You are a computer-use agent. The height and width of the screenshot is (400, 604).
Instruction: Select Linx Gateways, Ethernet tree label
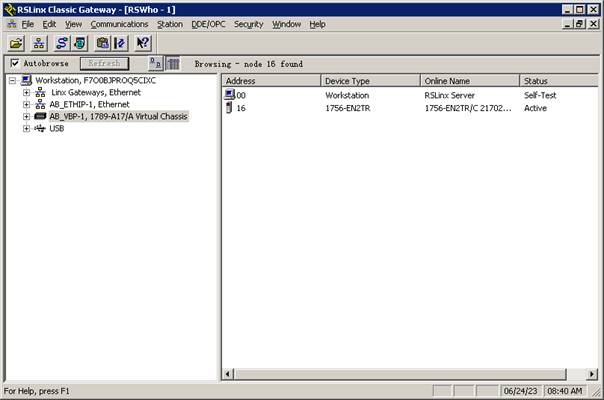pyautogui.click(x=96, y=92)
